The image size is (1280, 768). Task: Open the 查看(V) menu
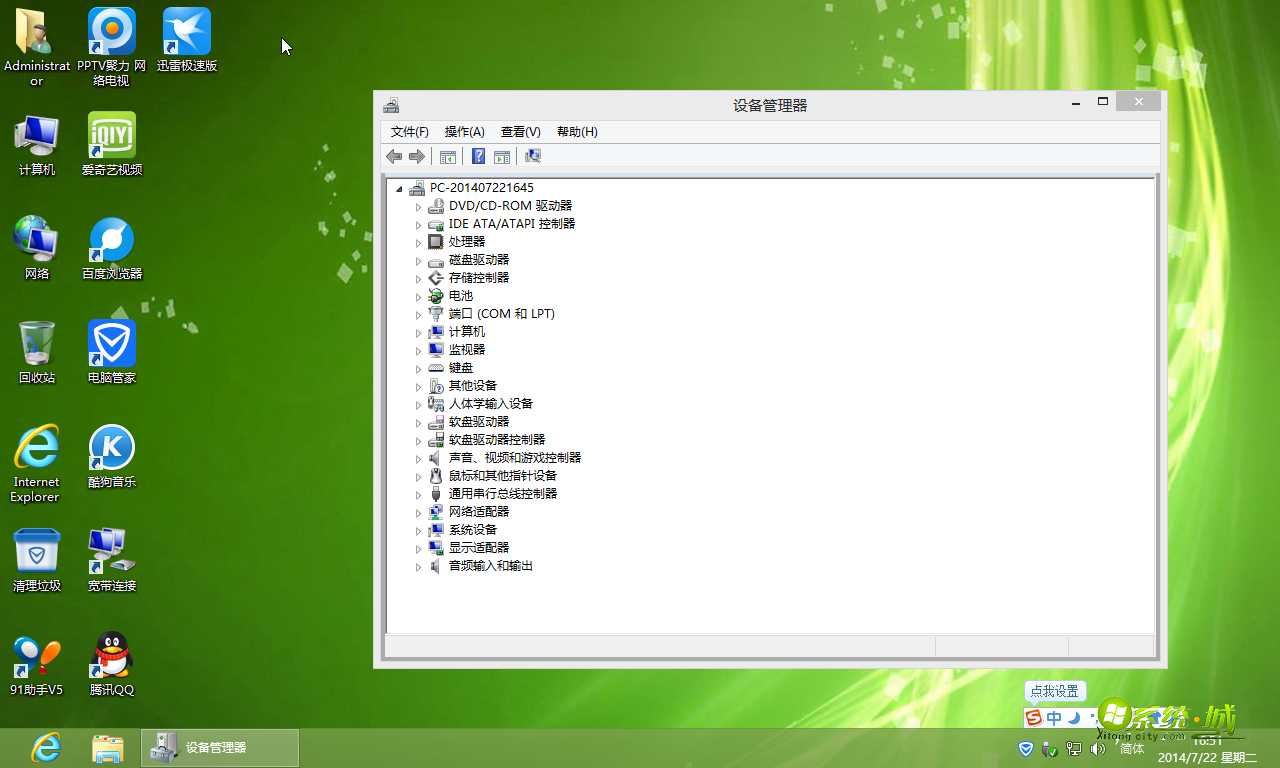519,131
